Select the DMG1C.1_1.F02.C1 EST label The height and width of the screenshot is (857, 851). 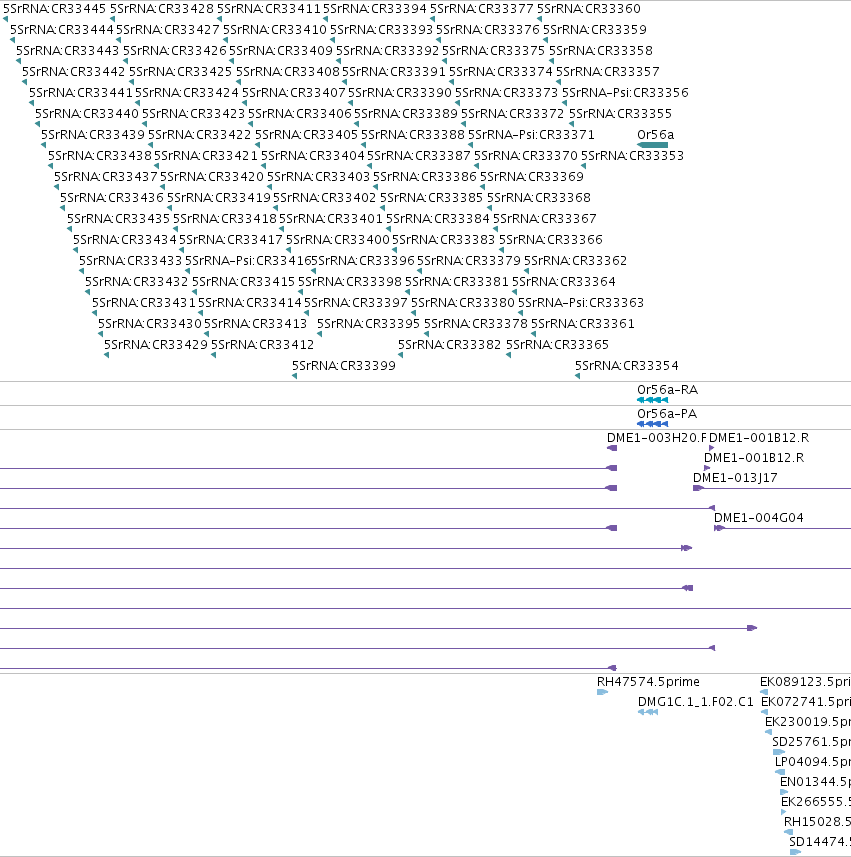696,702
